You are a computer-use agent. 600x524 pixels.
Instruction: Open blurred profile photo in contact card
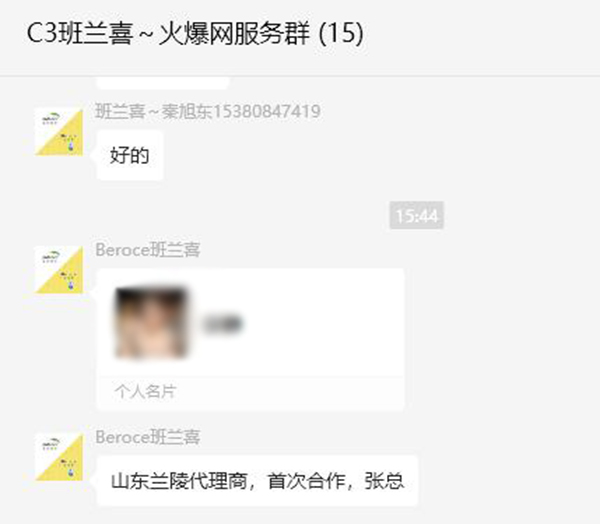click(x=152, y=323)
